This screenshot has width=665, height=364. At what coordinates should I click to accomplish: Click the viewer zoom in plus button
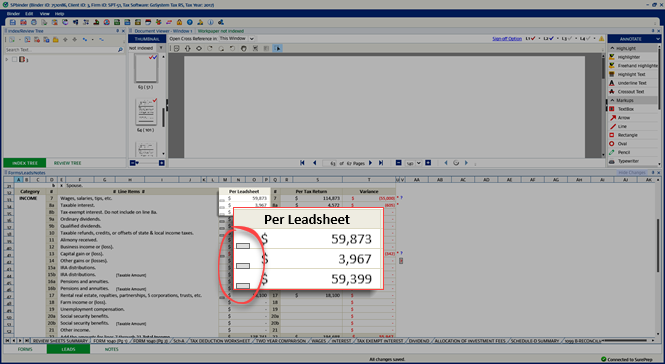coord(428,163)
